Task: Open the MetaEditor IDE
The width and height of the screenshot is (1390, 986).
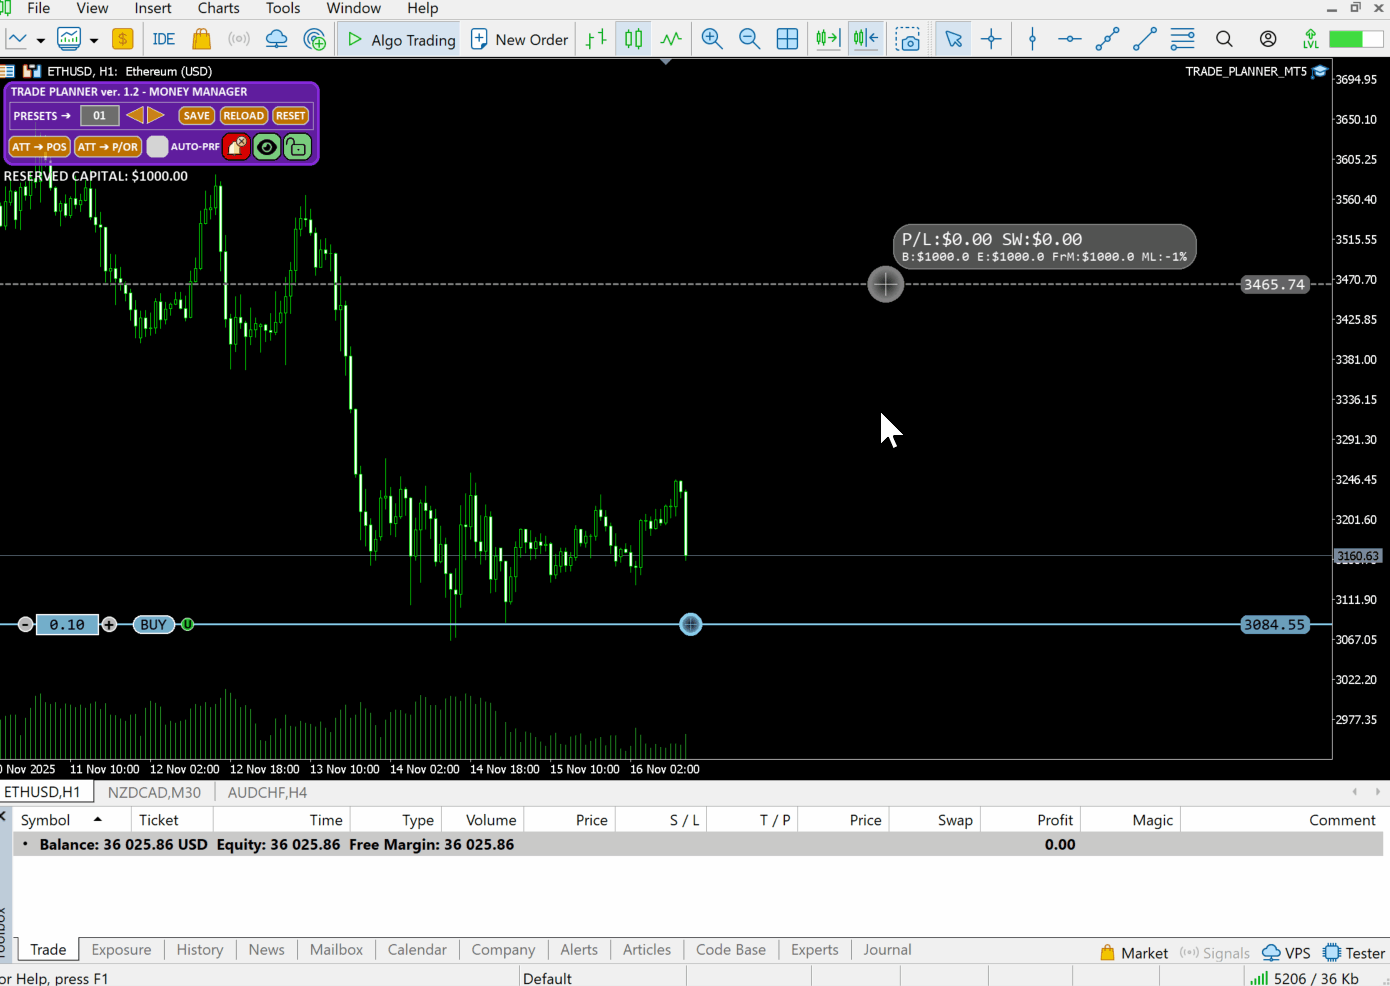Action: tap(164, 39)
